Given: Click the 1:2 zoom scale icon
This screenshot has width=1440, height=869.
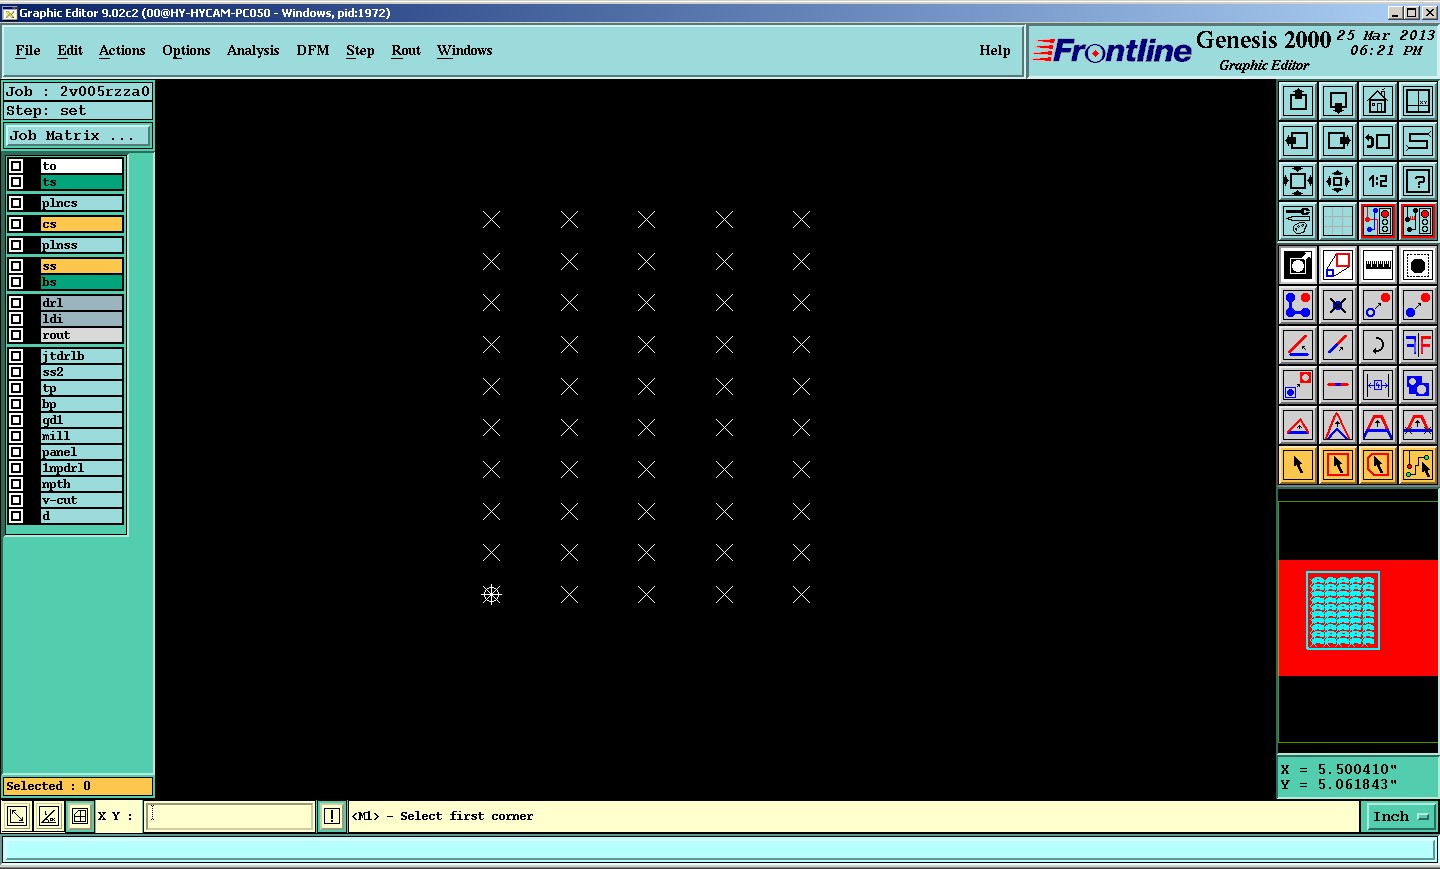Looking at the screenshot, I should click(x=1378, y=181).
